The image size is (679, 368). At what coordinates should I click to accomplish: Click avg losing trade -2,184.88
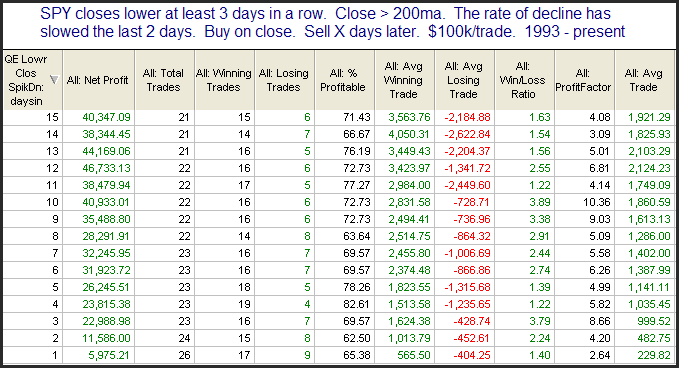click(x=468, y=117)
